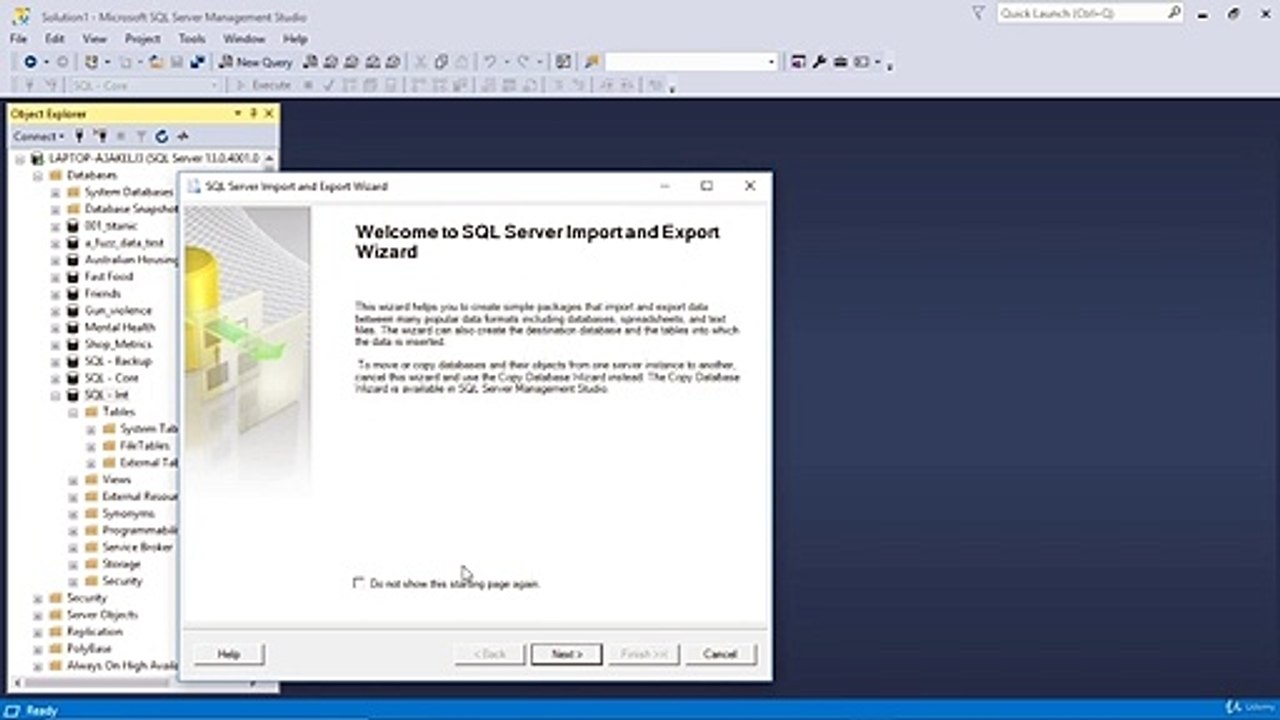Open the Tools menu
Image resolution: width=1280 pixels, height=720 pixels.
coord(192,39)
